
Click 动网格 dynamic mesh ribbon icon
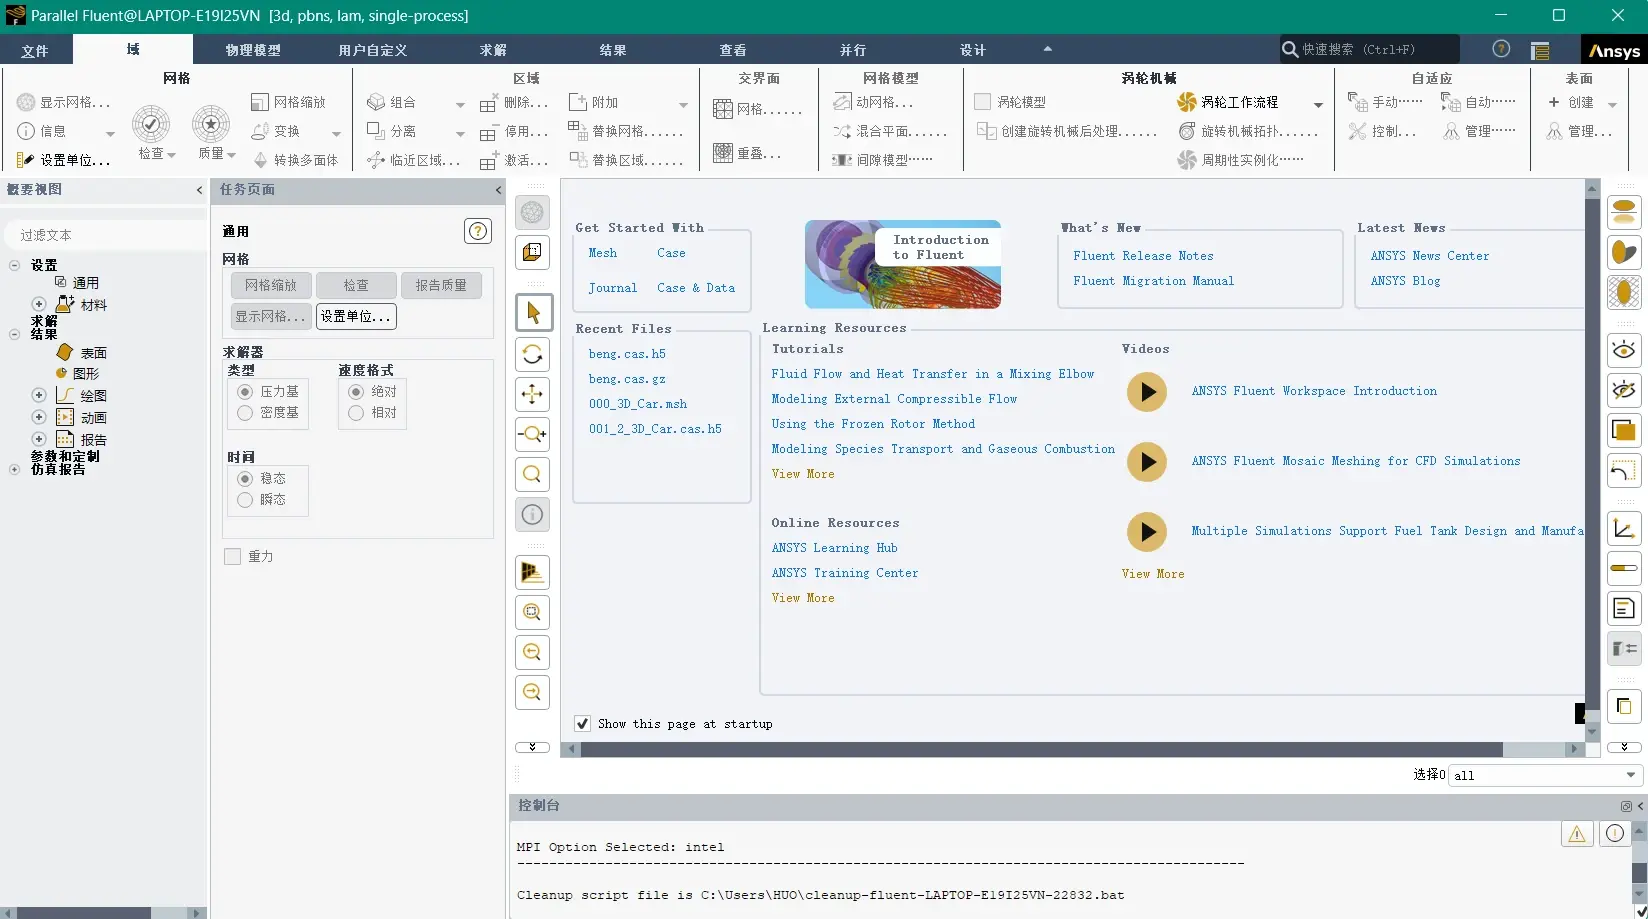tap(842, 102)
